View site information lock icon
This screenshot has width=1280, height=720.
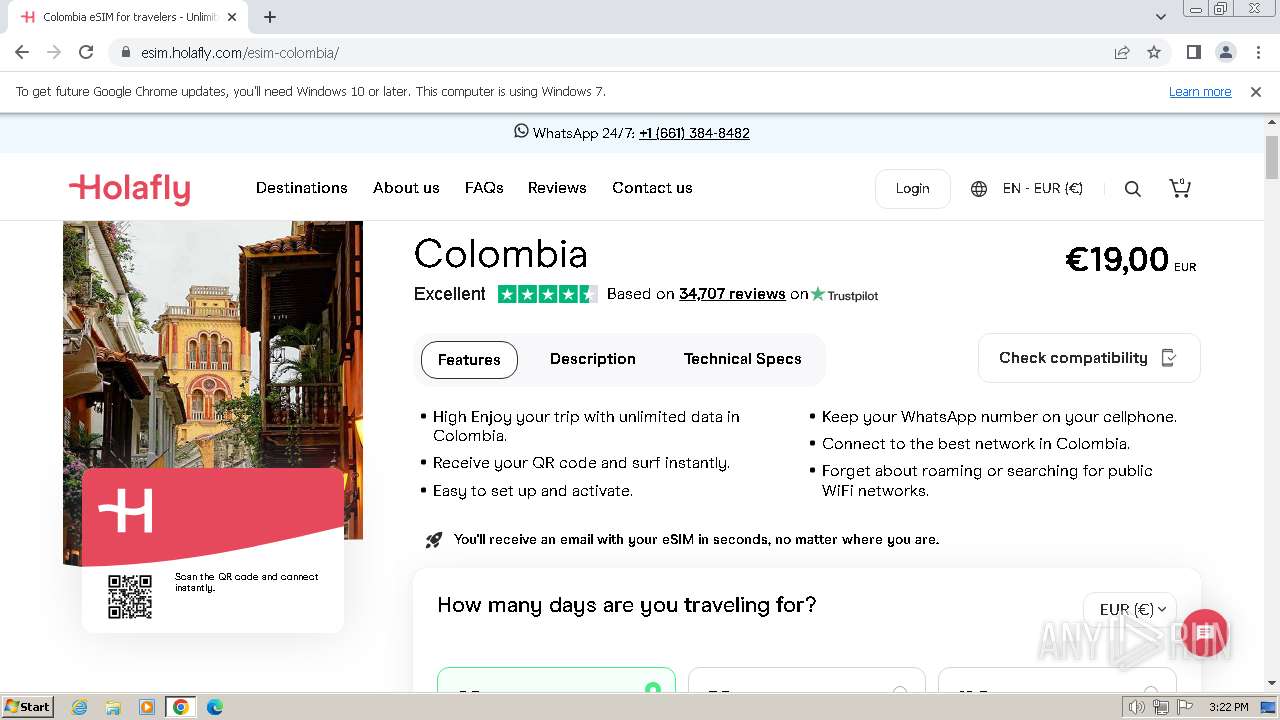(x=126, y=52)
